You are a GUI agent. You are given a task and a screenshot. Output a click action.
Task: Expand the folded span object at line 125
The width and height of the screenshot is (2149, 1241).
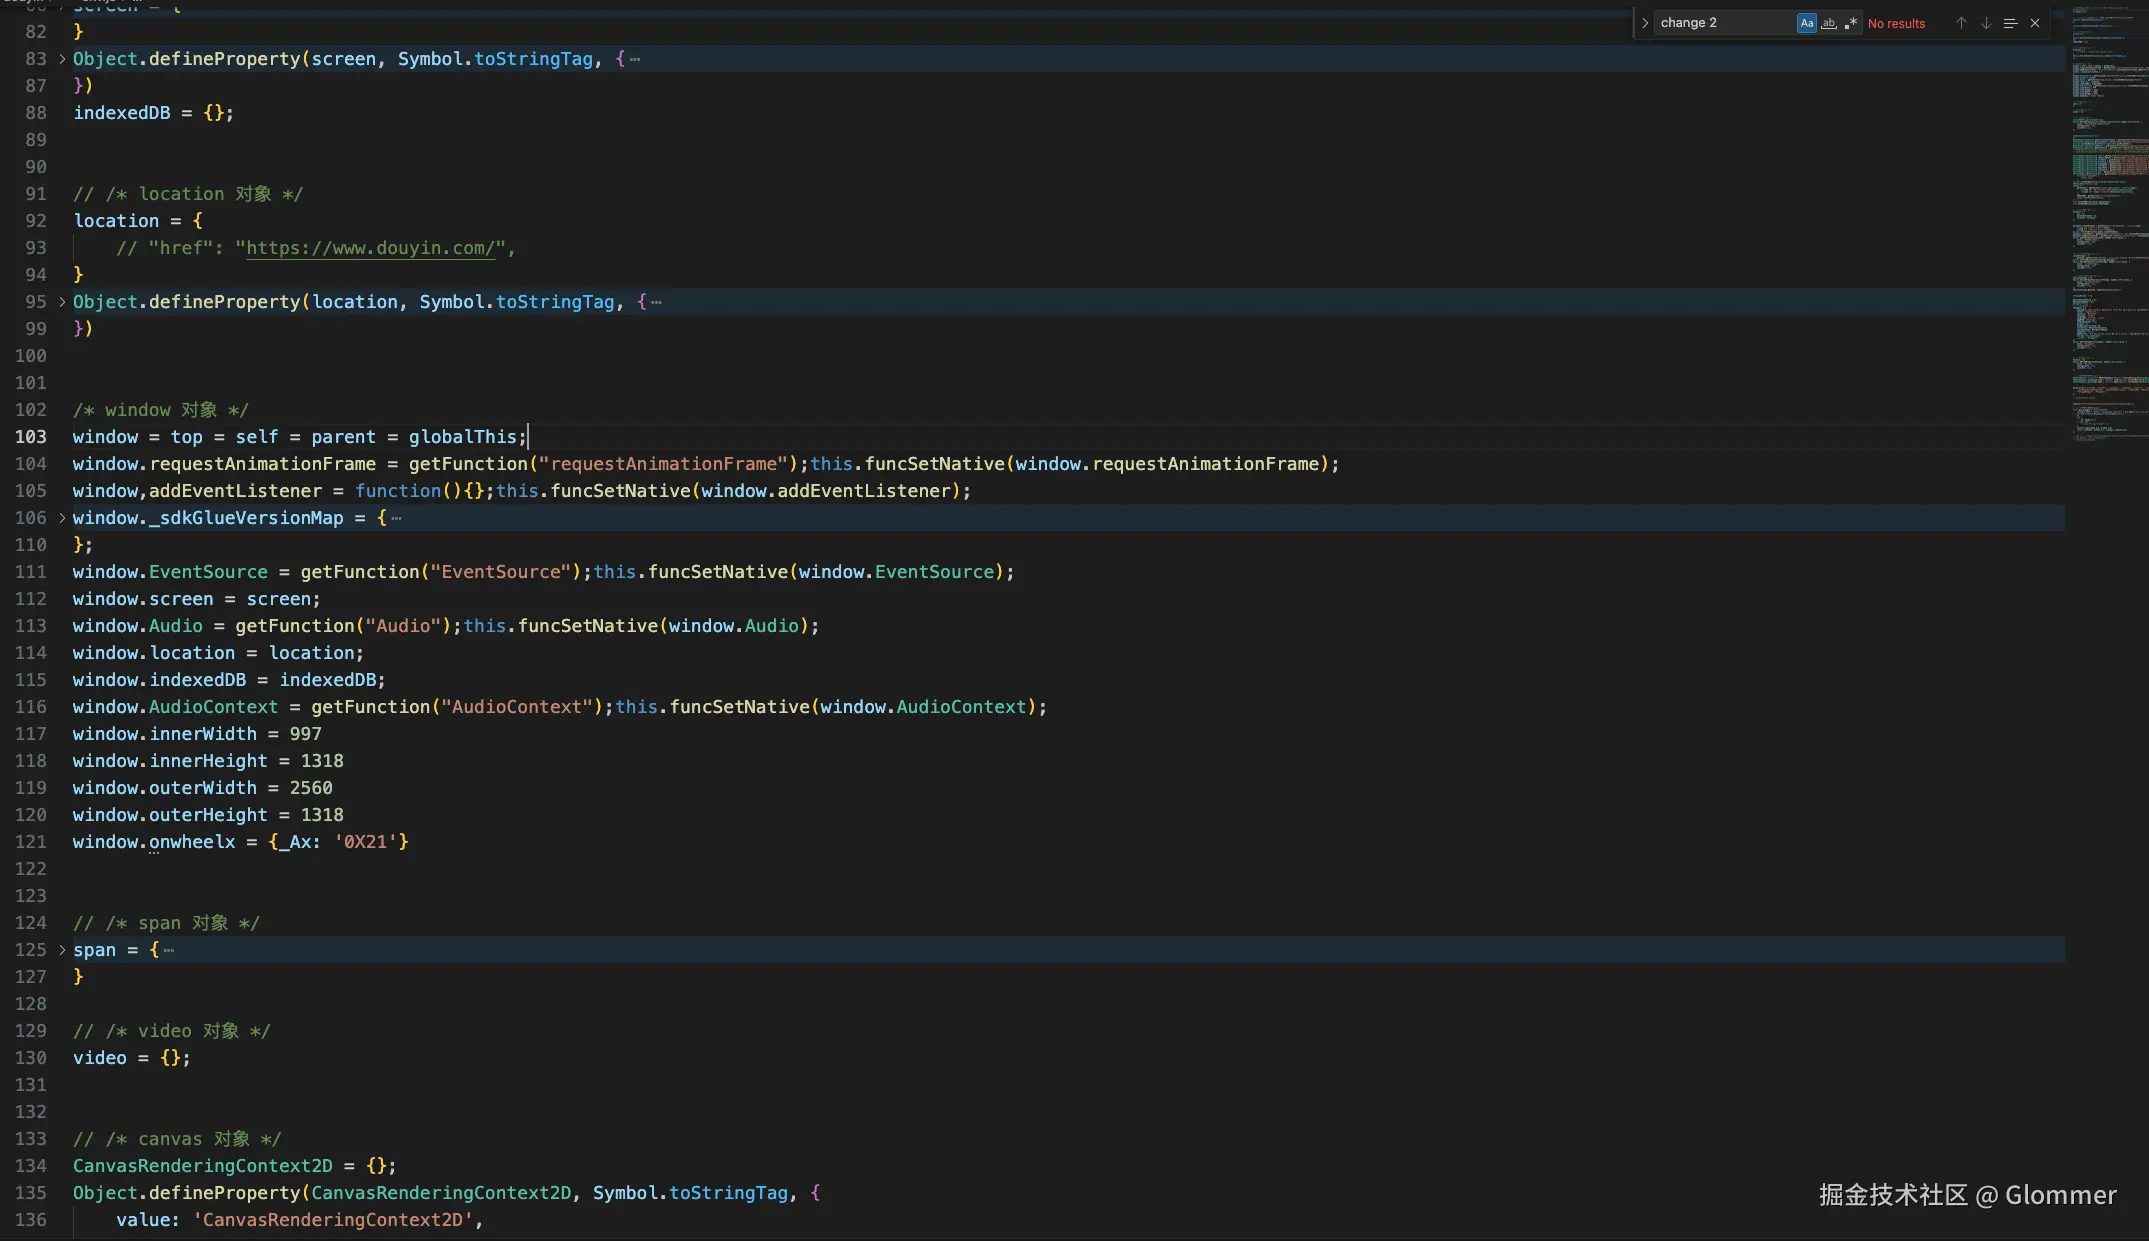(62, 950)
